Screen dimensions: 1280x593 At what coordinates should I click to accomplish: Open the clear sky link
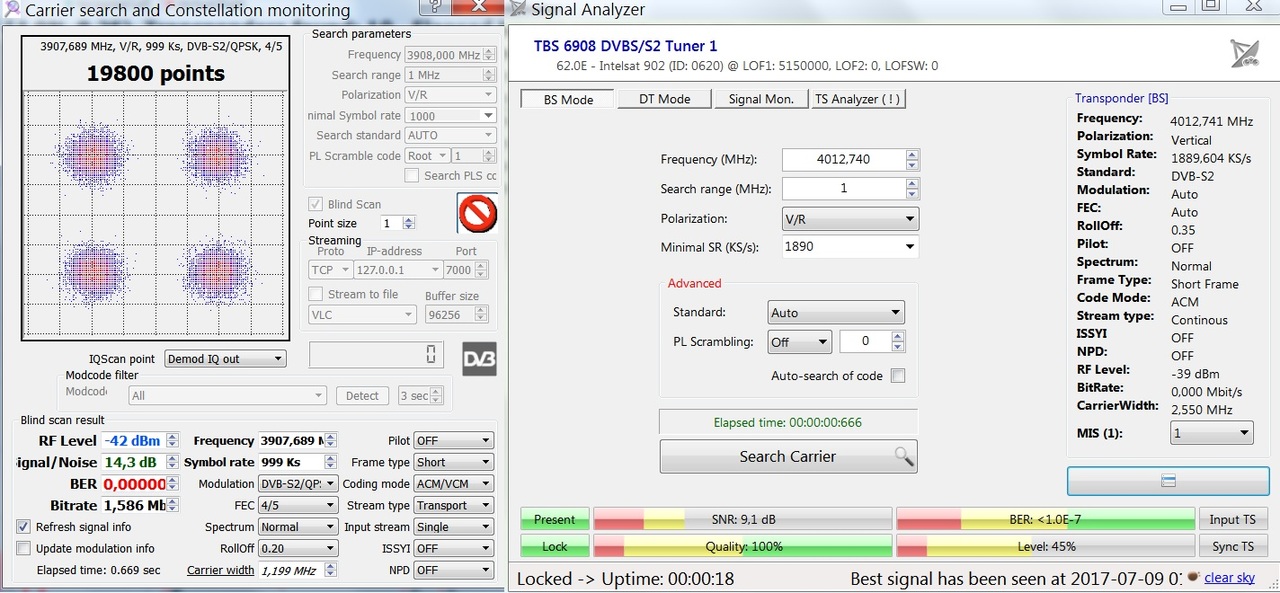1229,577
